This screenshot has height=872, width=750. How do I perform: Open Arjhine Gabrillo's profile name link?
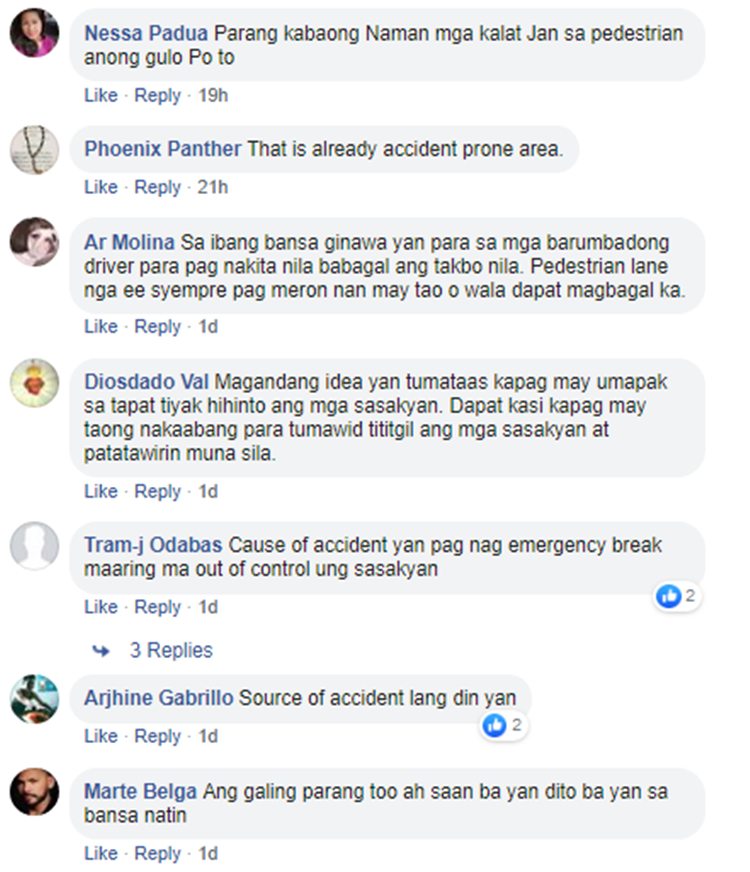158,698
